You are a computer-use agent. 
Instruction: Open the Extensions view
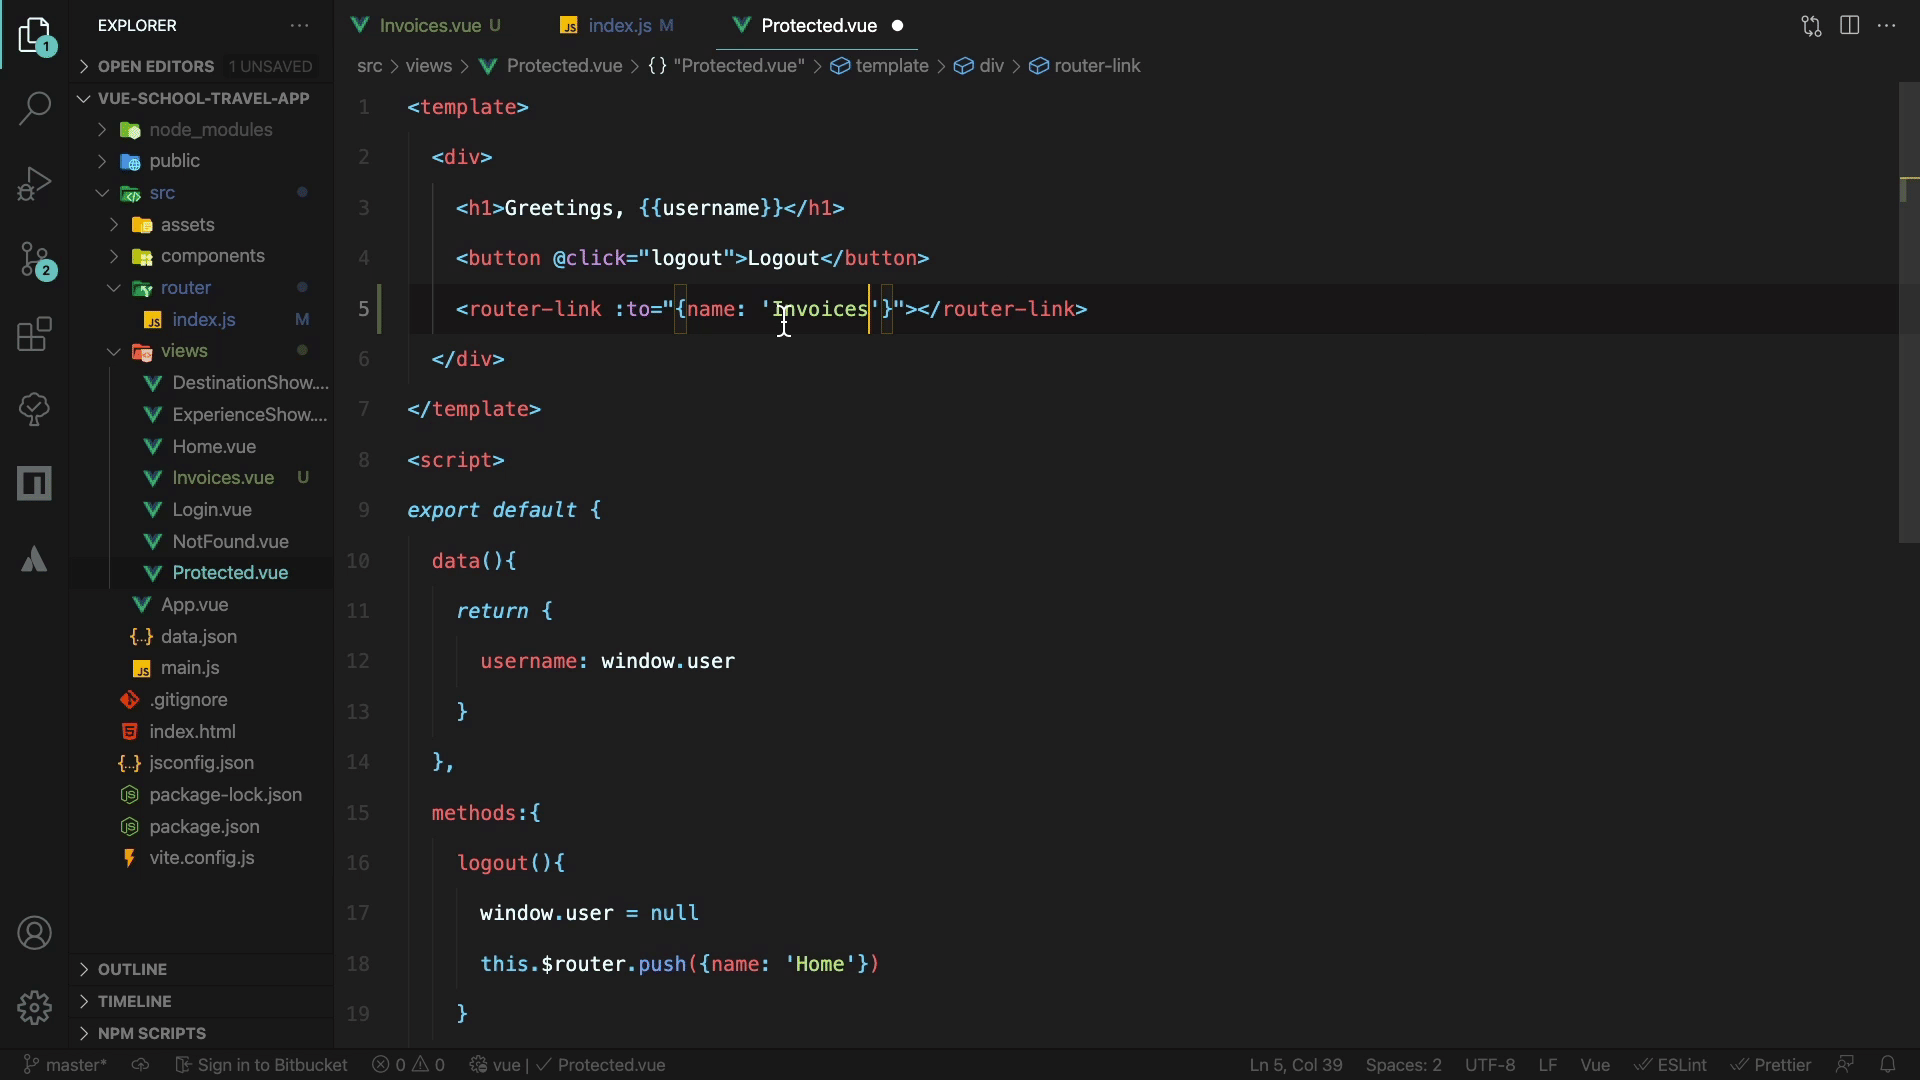point(35,334)
